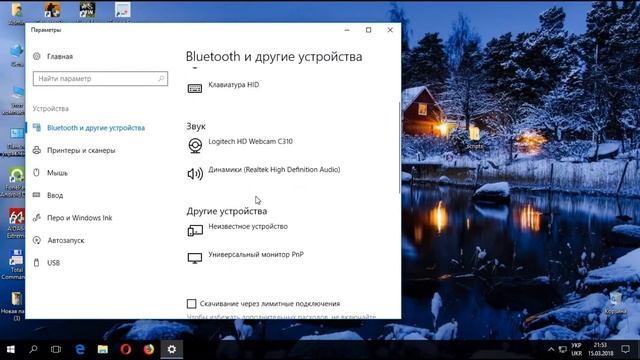Select Динамики Realtek High Definition Audio

click(x=274, y=169)
